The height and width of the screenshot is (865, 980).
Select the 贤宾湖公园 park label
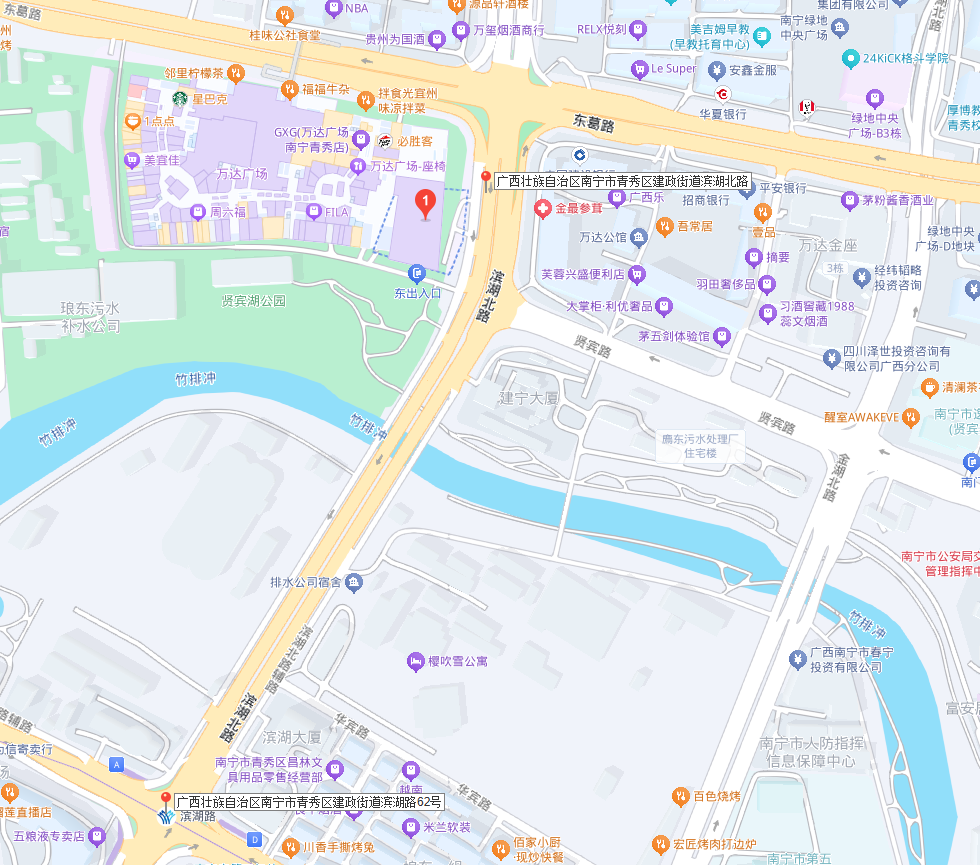(254, 301)
